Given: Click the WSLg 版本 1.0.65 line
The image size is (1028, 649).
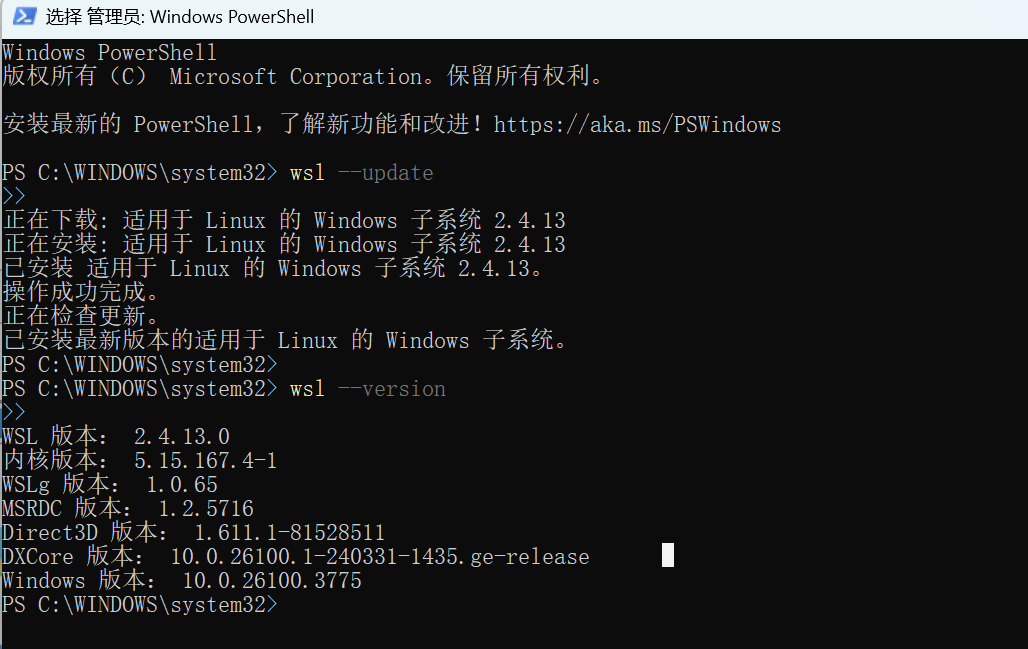Looking at the screenshot, I should (110, 484).
